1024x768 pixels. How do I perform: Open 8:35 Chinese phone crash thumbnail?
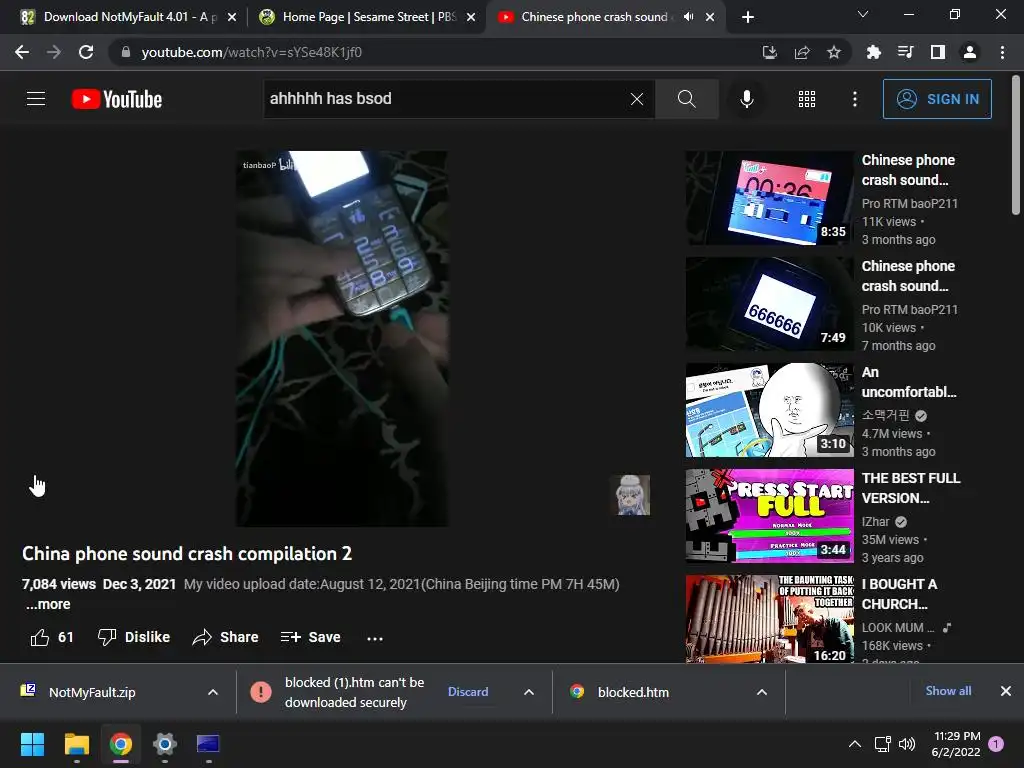[x=769, y=198]
